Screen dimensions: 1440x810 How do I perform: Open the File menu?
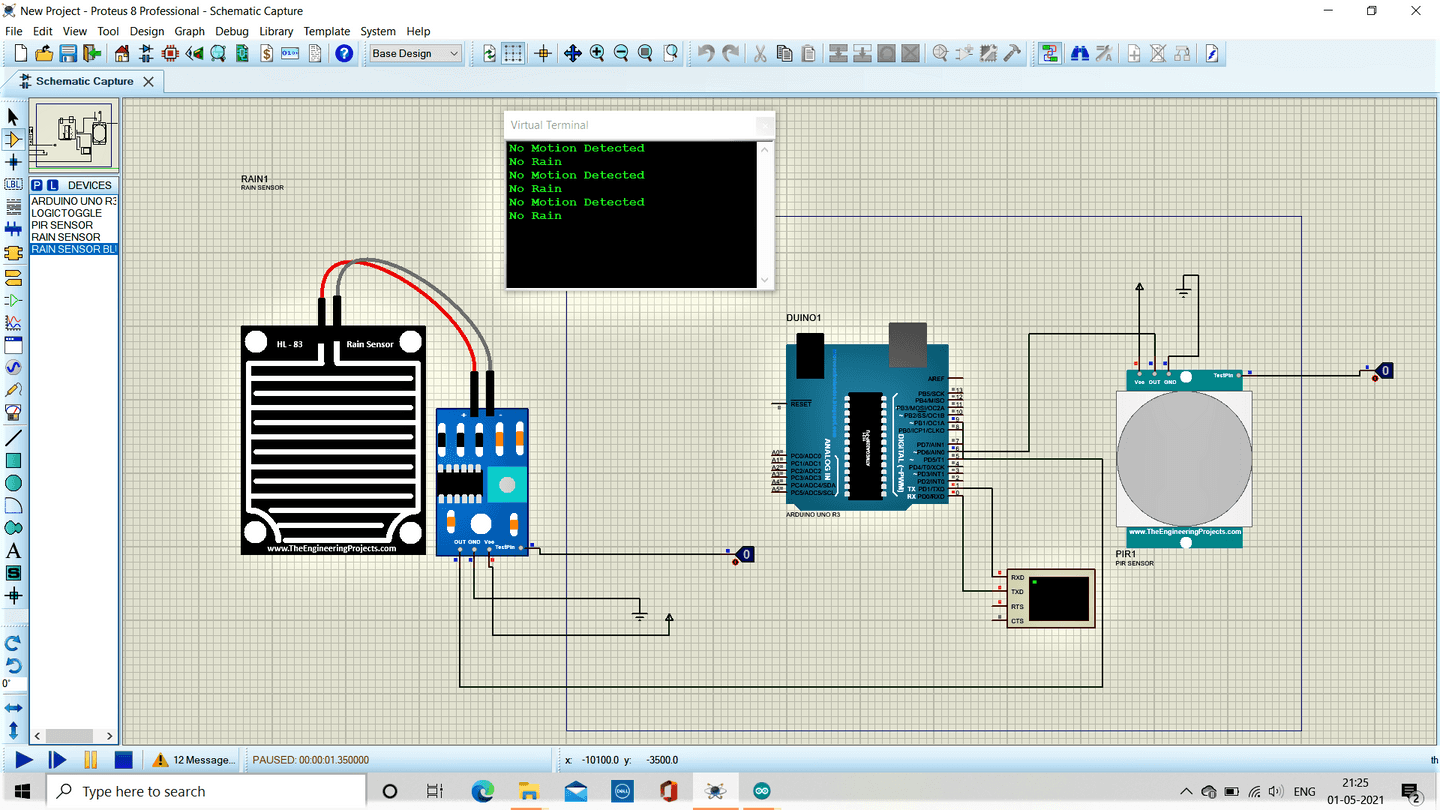click(14, 31)
